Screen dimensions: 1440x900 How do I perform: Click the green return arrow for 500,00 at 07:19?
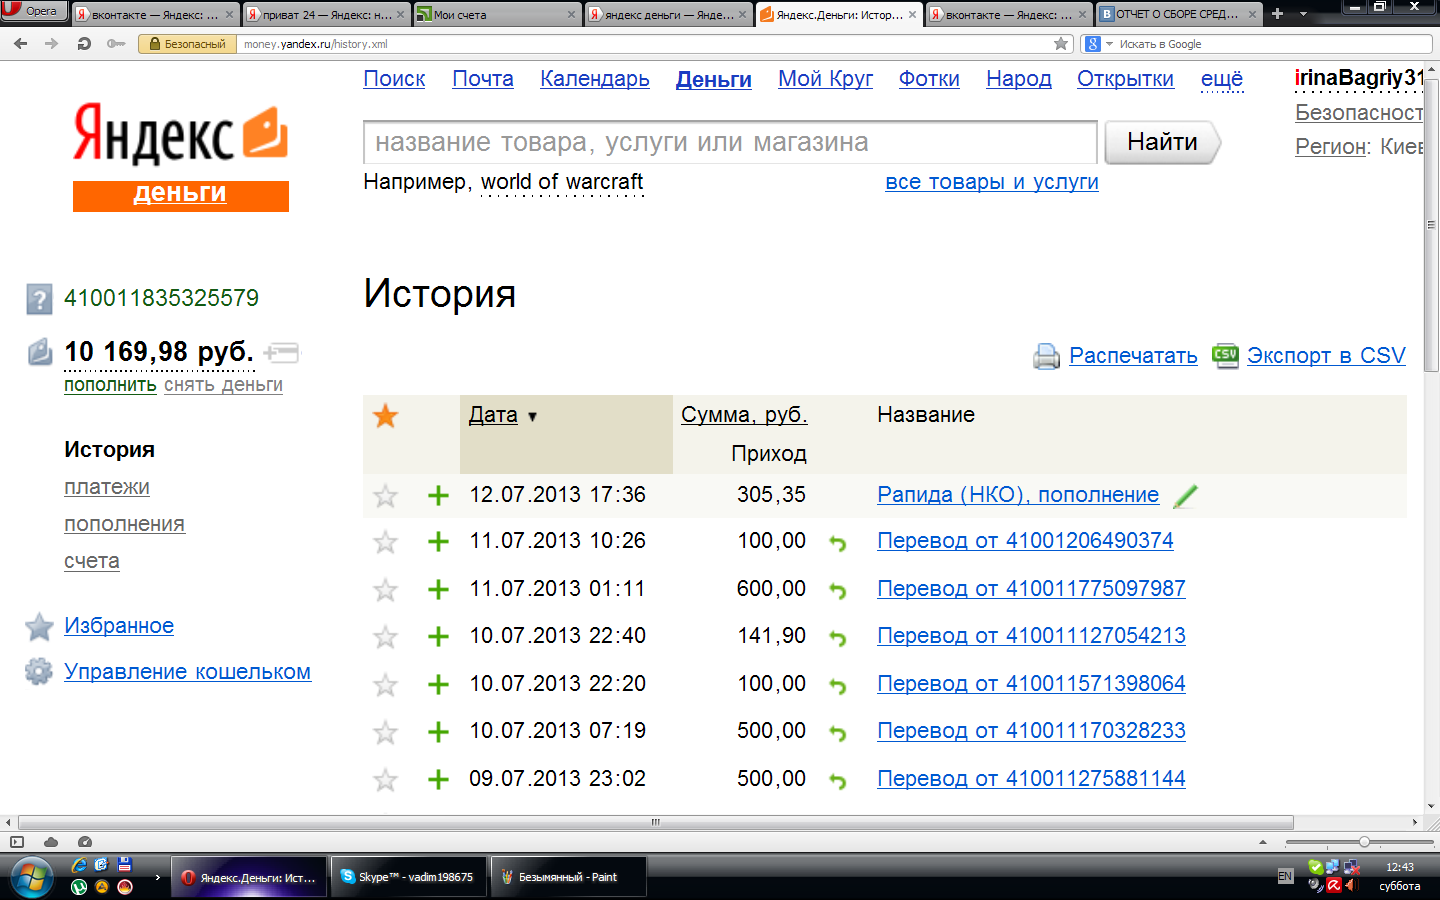pyautogui.click(x=838, y=733)
